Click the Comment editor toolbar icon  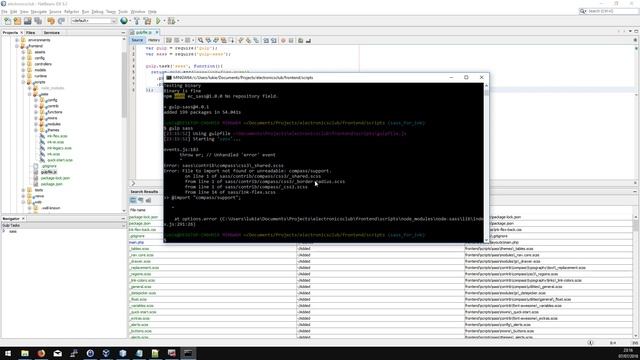point(300,40)
